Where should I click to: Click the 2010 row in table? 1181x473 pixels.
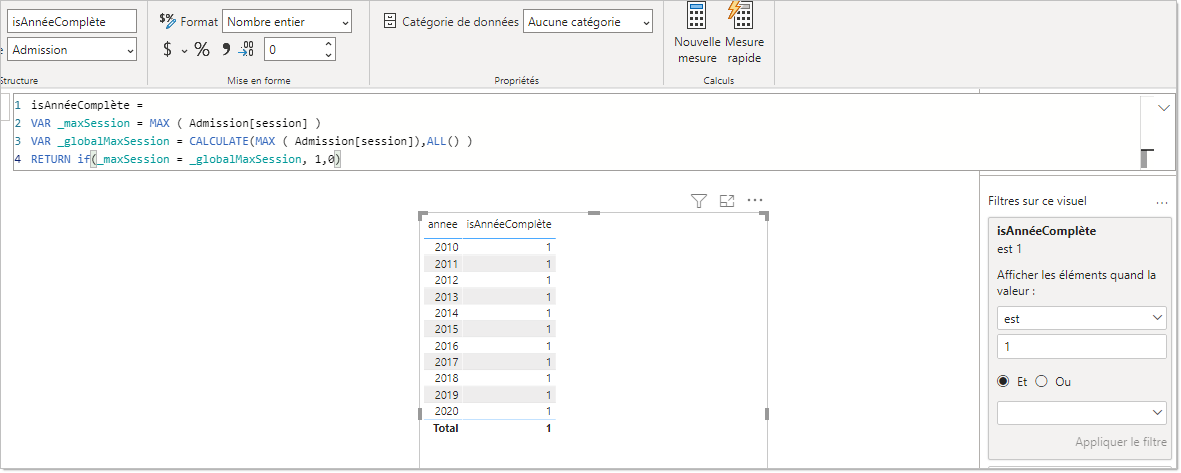[x=490, y=247]
